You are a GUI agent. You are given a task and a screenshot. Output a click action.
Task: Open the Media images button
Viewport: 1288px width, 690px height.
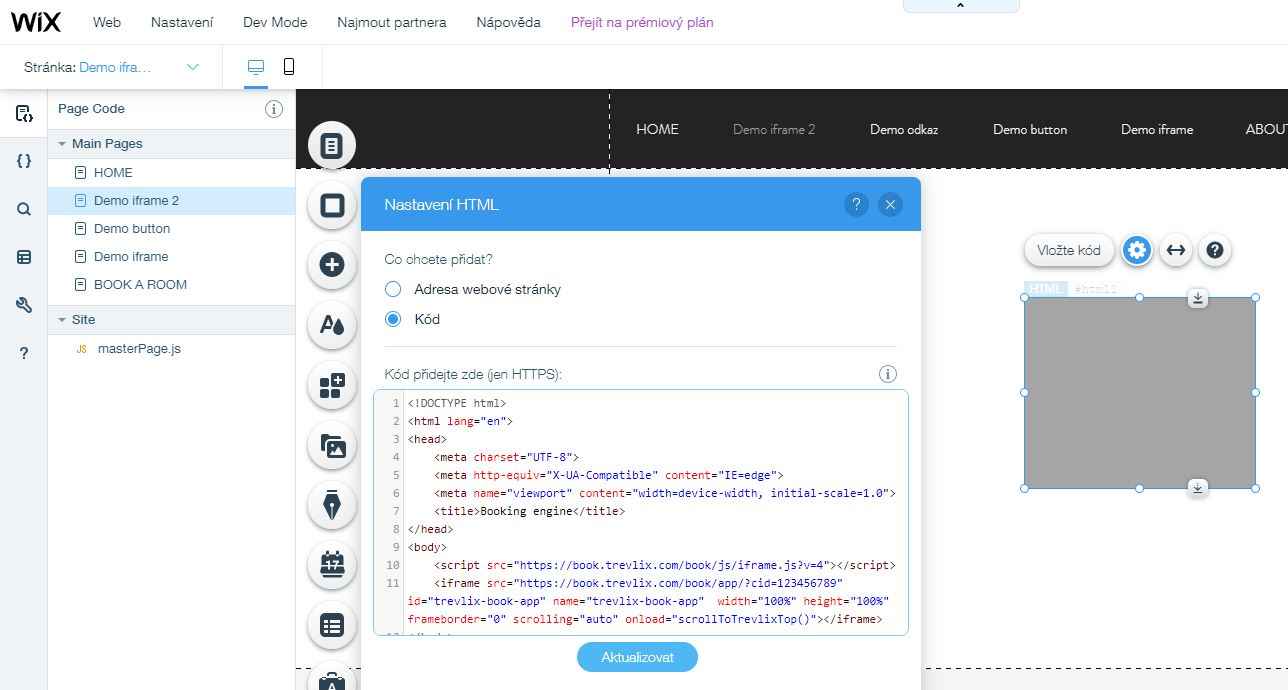pyautogui.click(x=332, y=446)
